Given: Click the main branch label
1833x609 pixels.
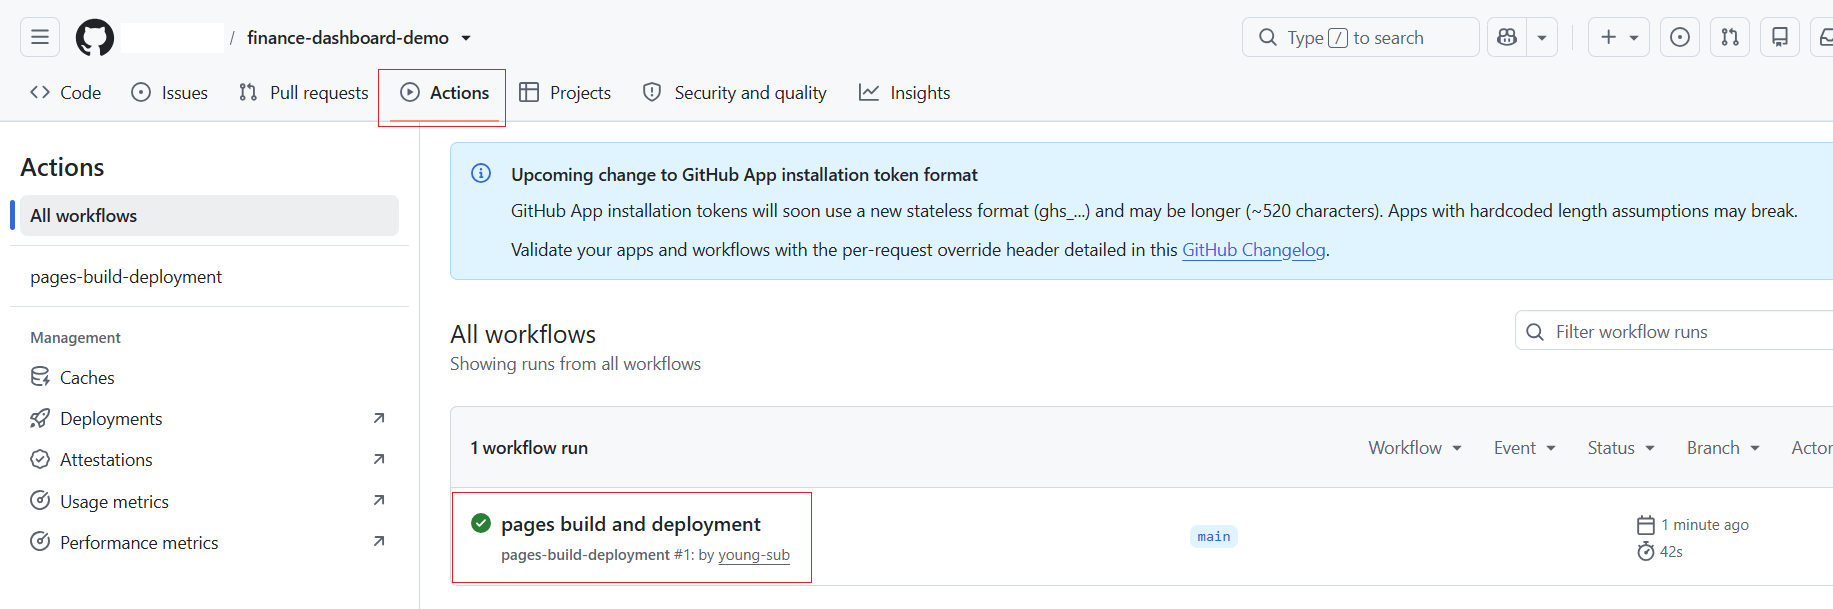Looking at the screenshot, I should 1214,537.
